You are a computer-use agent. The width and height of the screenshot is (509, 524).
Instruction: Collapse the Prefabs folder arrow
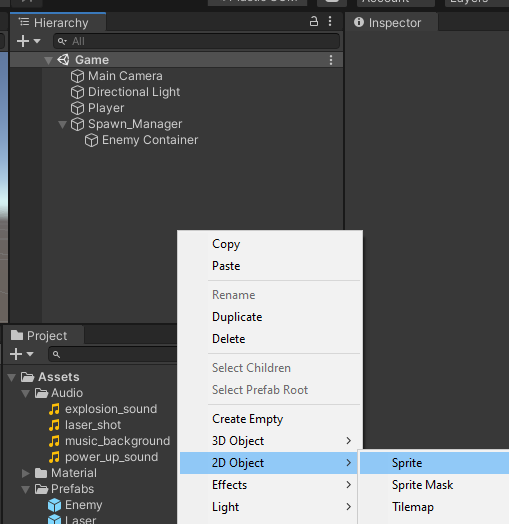[26, 490]
